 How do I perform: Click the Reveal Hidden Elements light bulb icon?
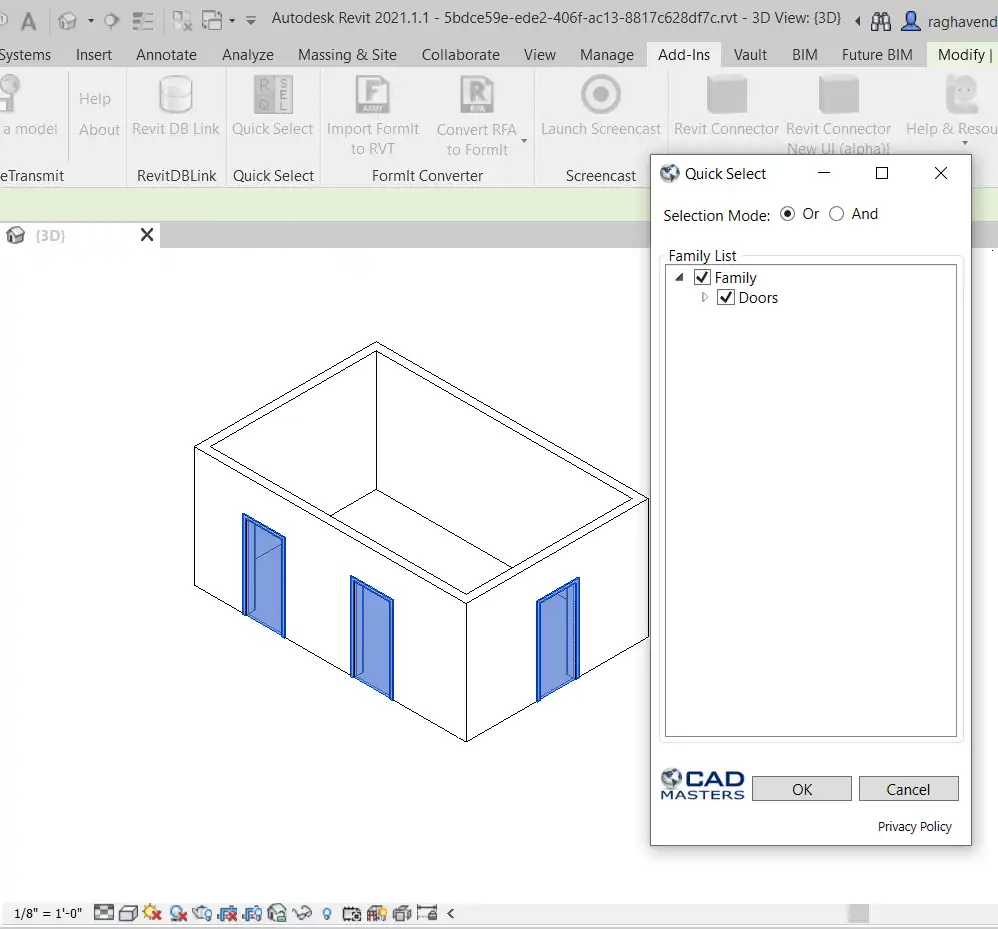(327, 912)
